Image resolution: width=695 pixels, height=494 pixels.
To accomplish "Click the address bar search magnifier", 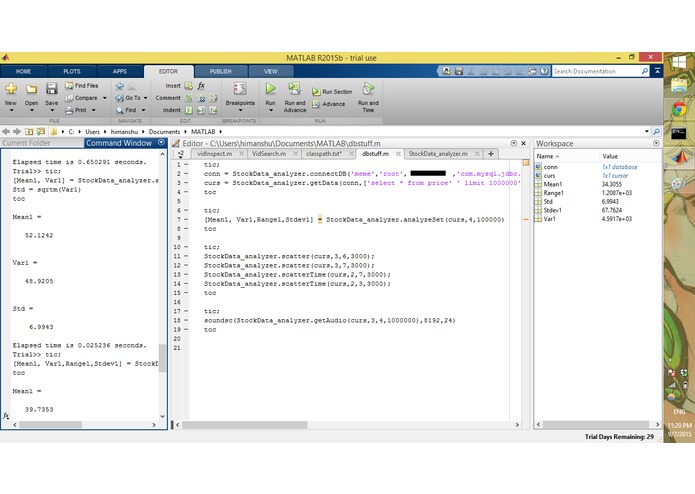I will 656,132.
